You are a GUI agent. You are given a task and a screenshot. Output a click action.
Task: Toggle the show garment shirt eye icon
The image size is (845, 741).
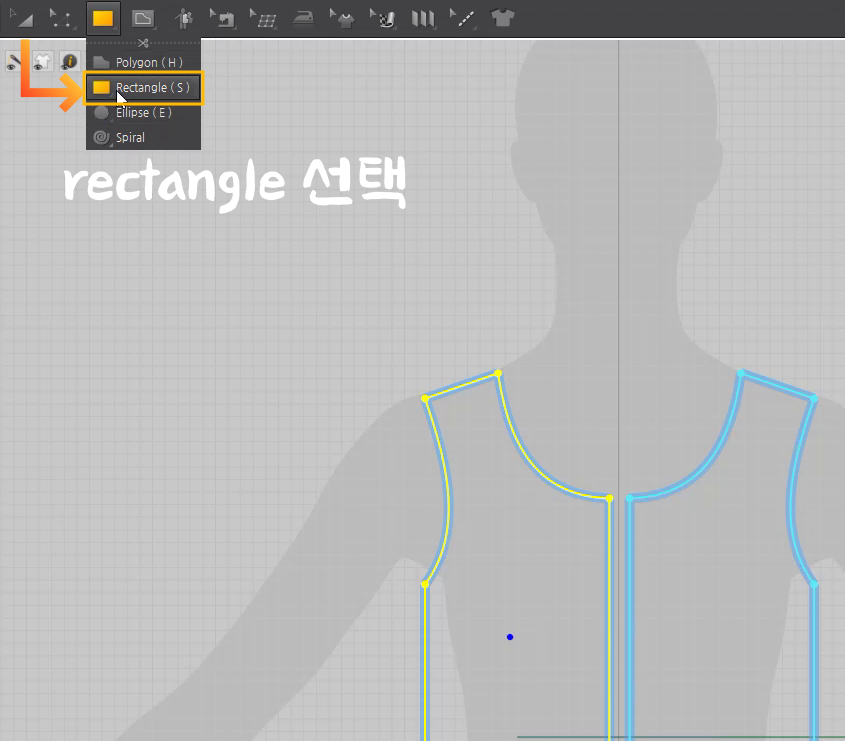pyautogui.click(x=42, y=62)
